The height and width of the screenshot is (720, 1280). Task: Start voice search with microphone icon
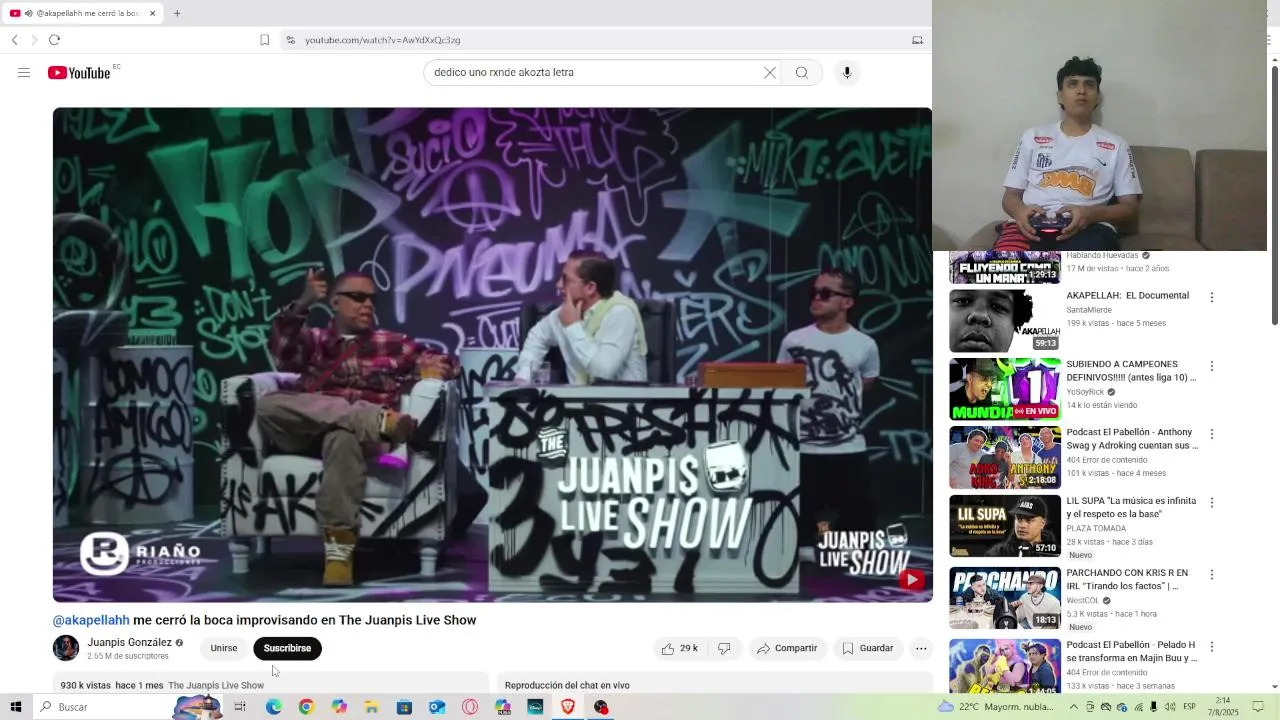[x=847, y=72]
